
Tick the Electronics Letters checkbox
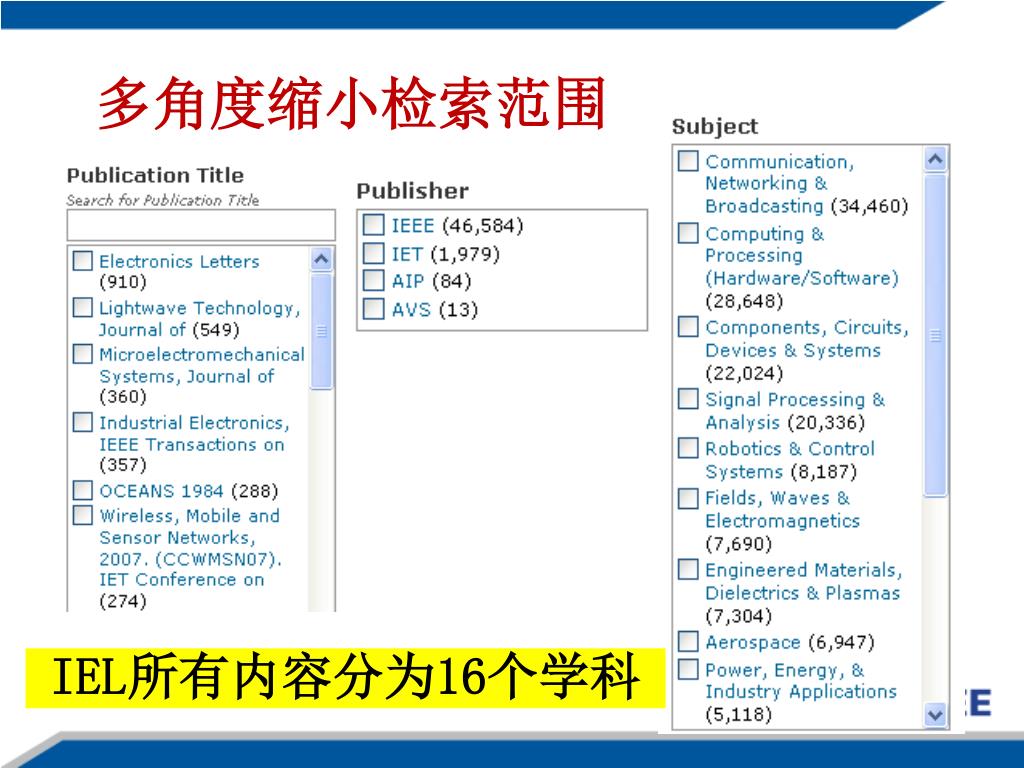pos(83,261)
